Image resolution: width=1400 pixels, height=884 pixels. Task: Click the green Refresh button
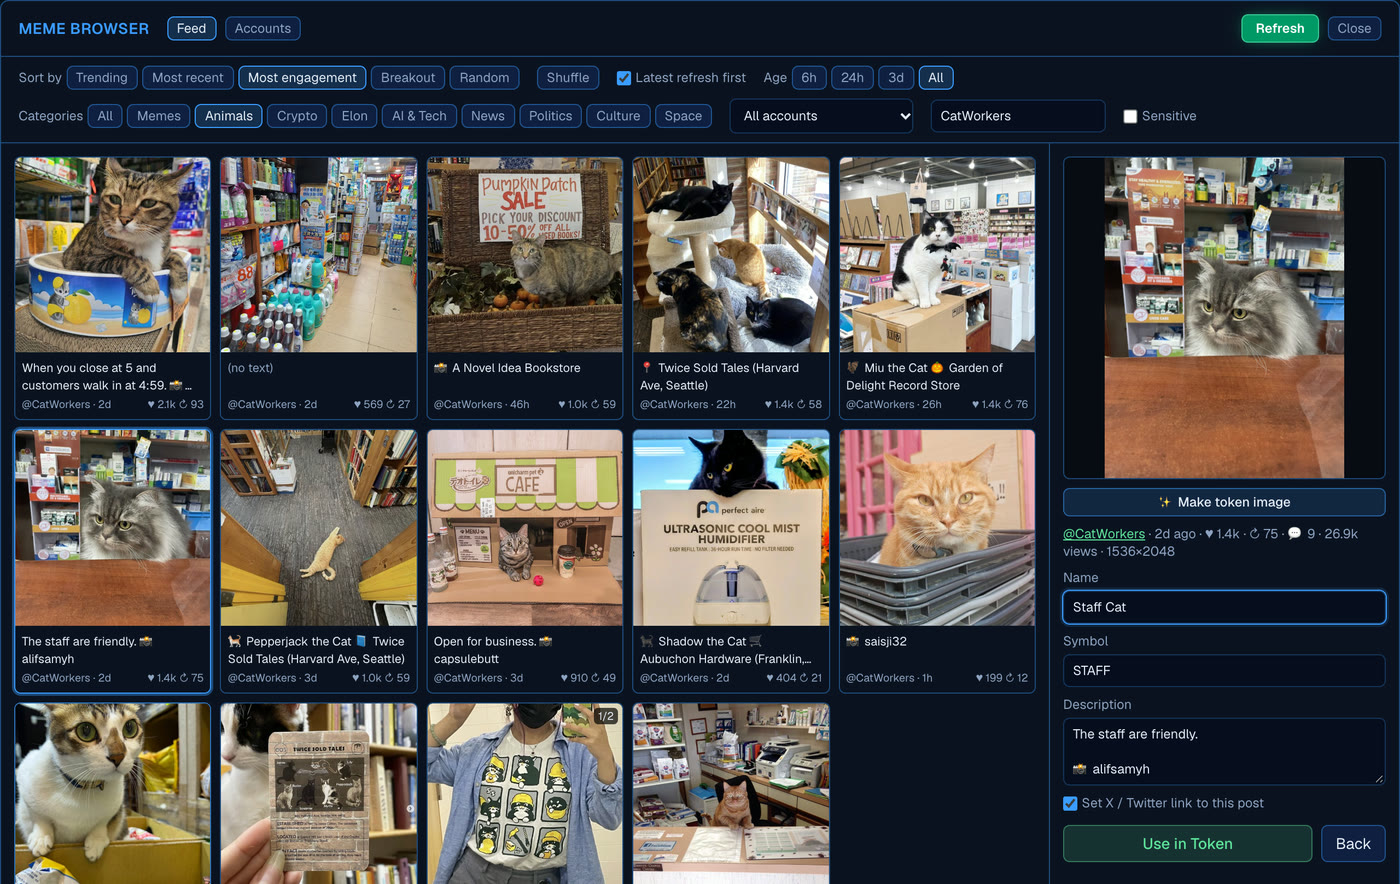(x=1280, y=28)
